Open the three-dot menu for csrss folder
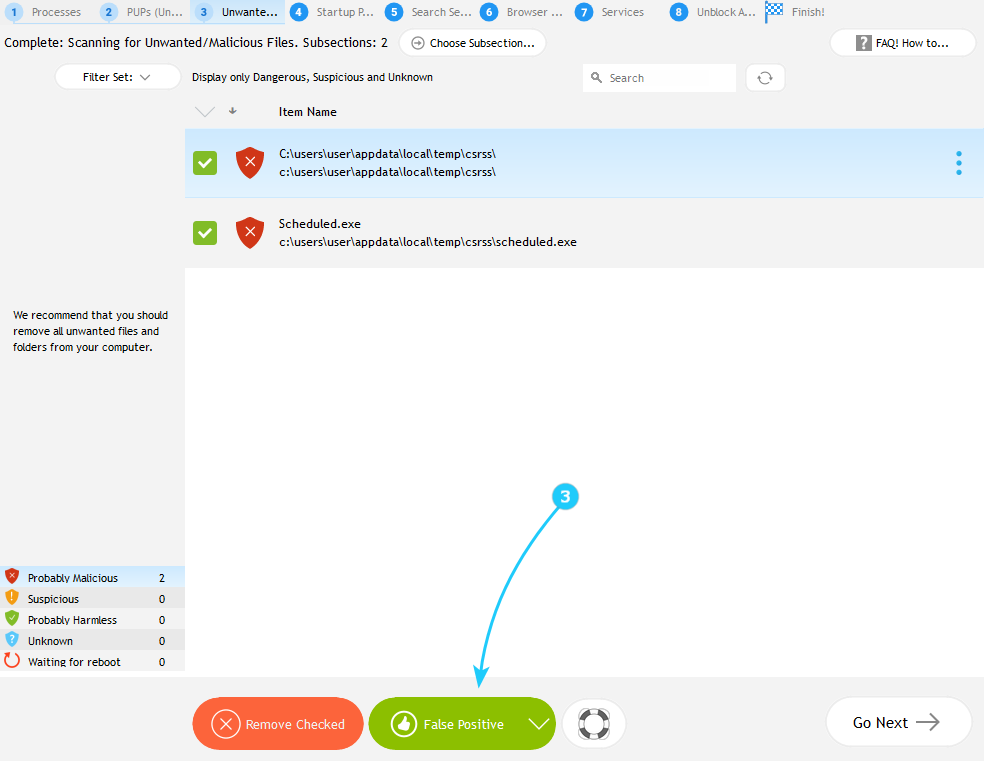984x761 pixels. click(958, 163)
